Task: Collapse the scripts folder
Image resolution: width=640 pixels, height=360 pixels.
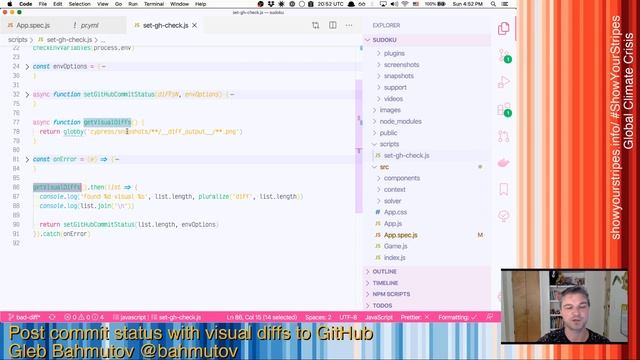Action: click(x=389, y=144)
